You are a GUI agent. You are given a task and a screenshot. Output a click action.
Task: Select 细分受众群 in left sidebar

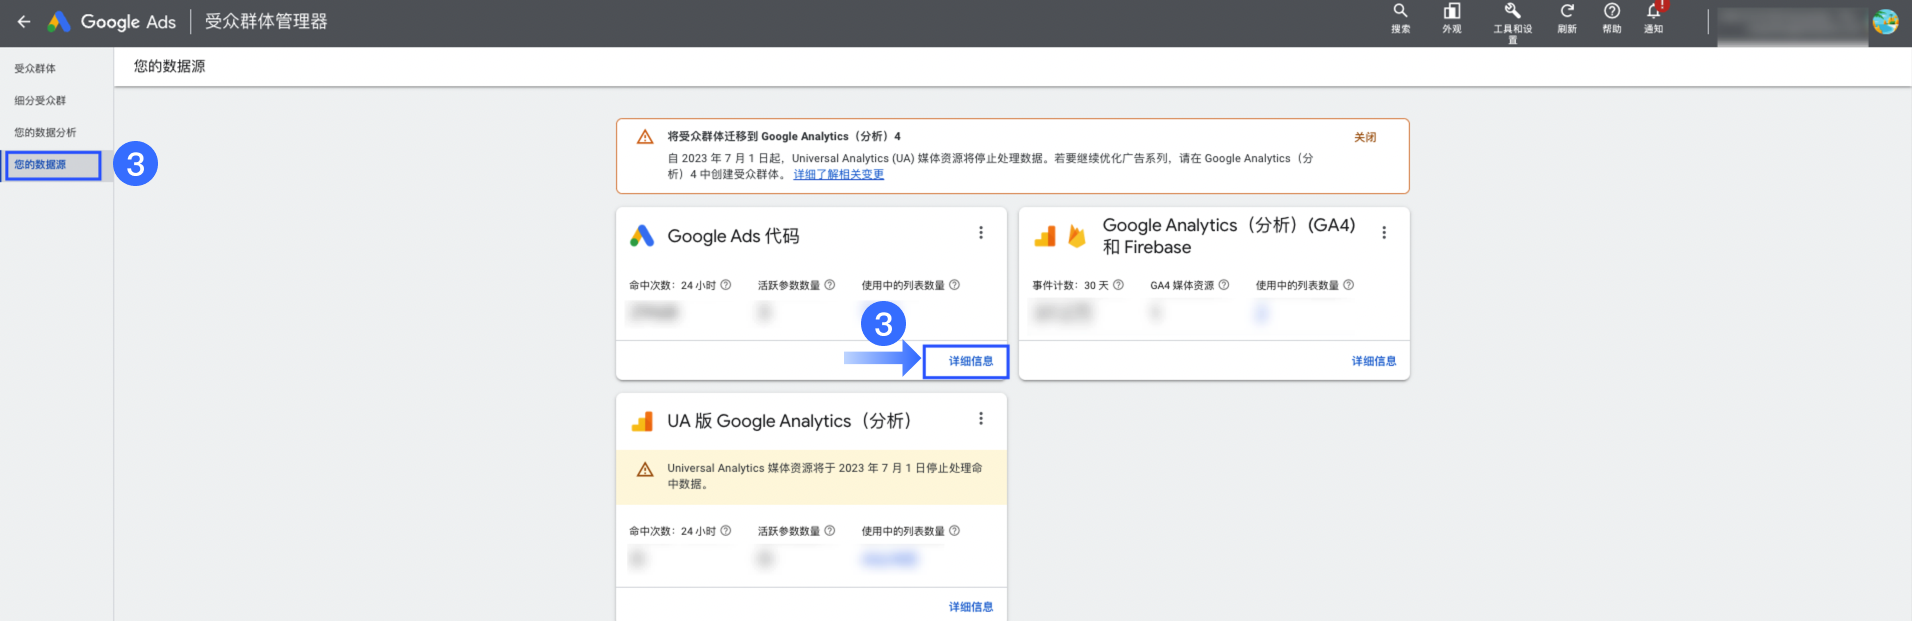click(x=40, y=101)
